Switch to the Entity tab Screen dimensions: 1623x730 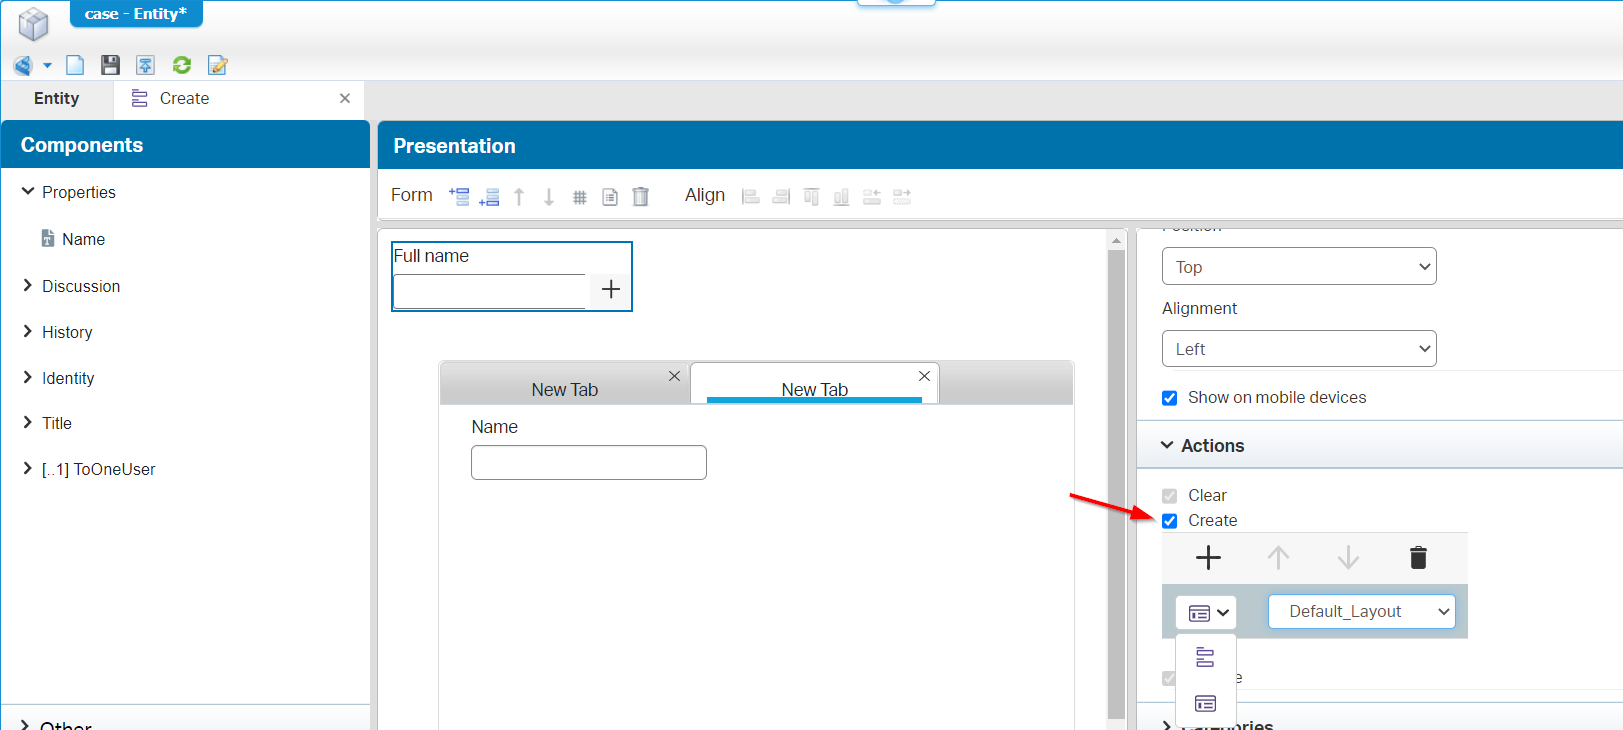pyautogui.click(x=56, y=99)
